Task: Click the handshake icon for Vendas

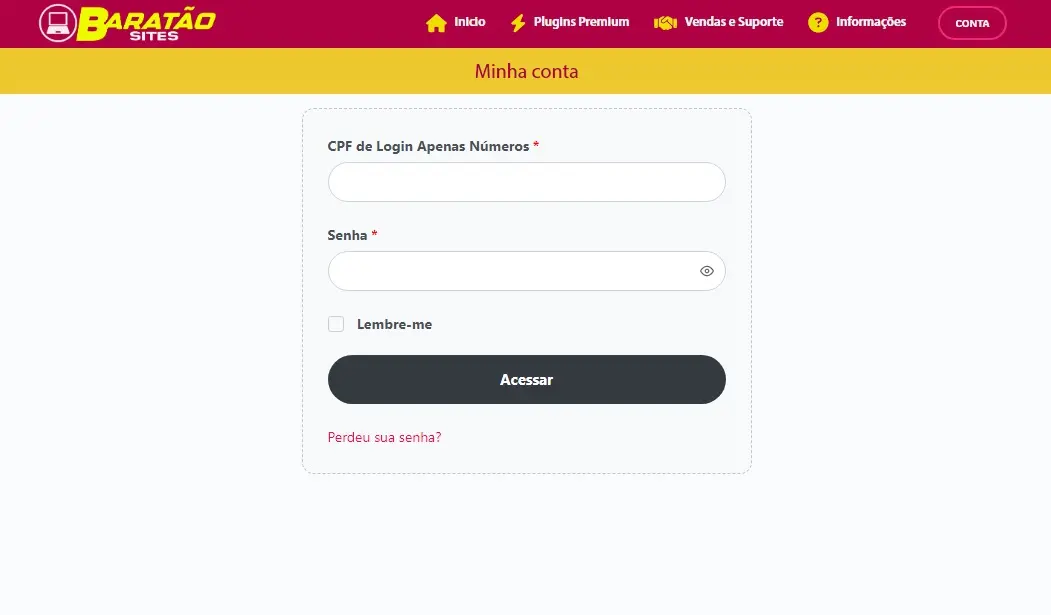Action: coord(665,23)
